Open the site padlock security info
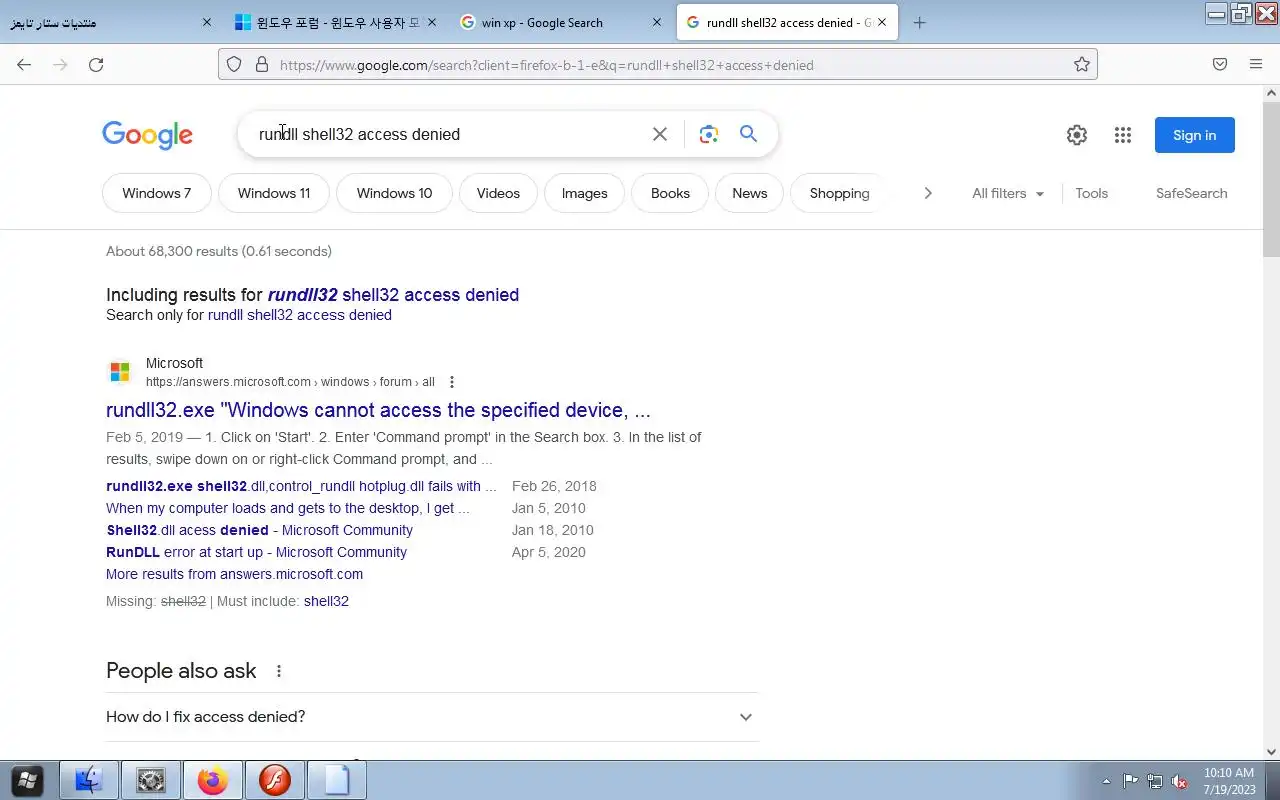This screenshot has width=1280, height=800. click(x=262, y=65)
